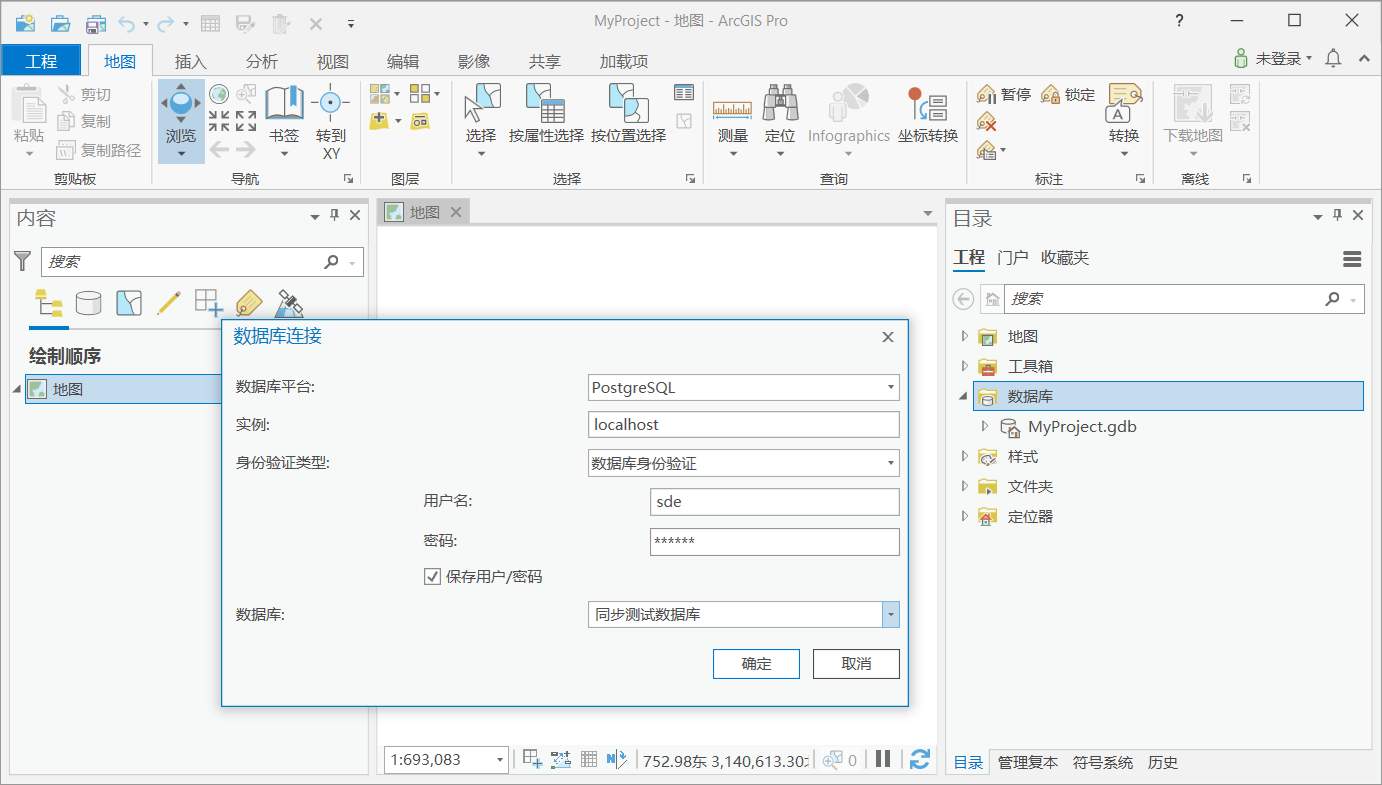
Task: Click Lock labels (锁定) icon
Action: pyautogui.click(x=1068, y=95)
